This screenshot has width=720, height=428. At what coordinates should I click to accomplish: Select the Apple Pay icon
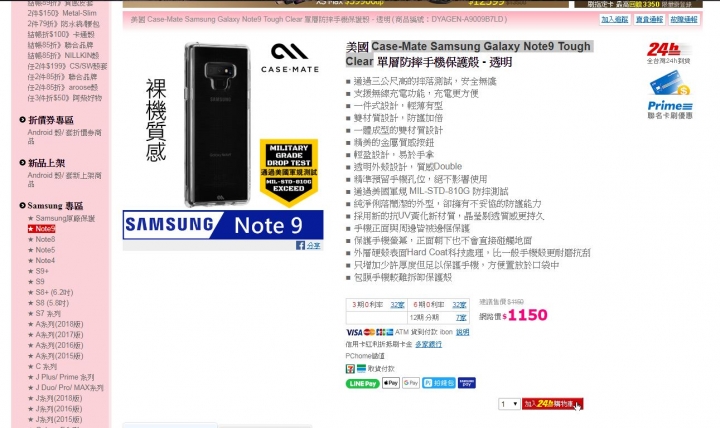click(x=391, y=383)
